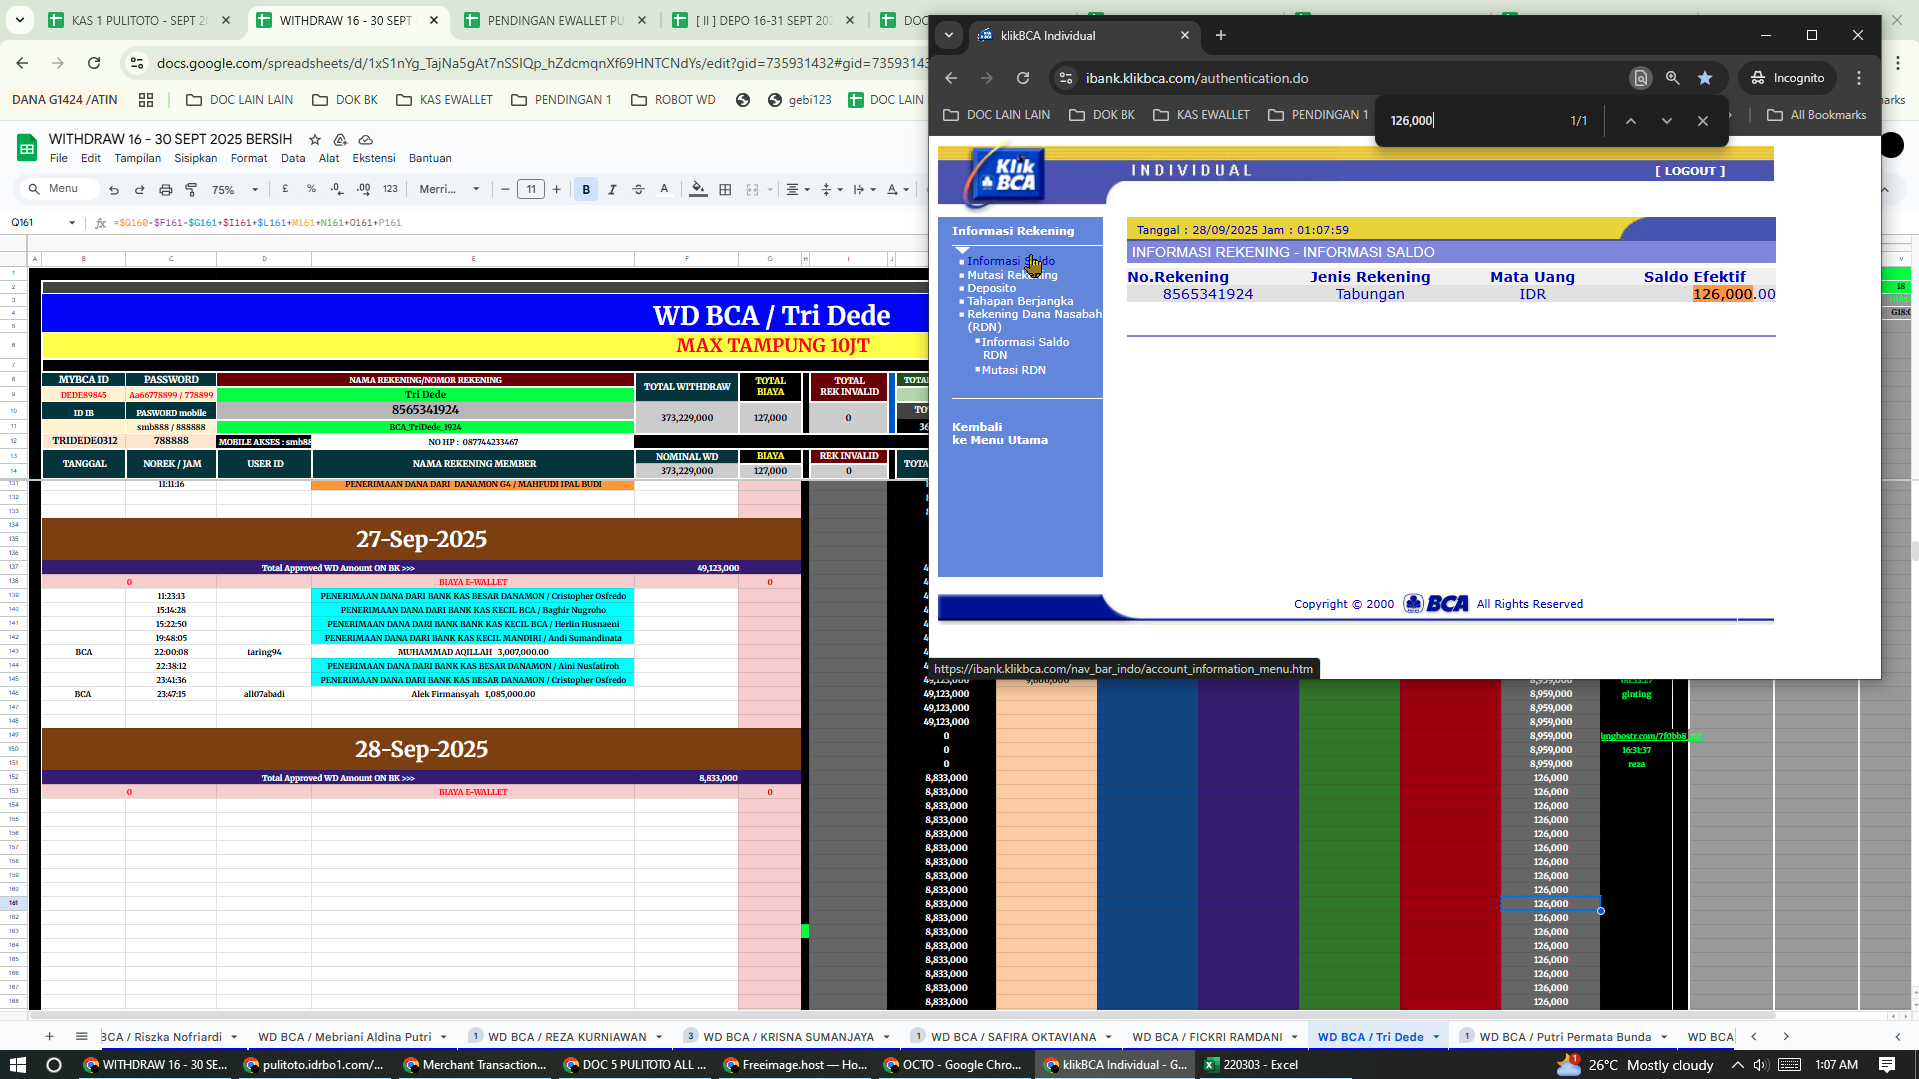Click LOGOUT in the klikBCA window
Screen dimensions: 1919x1079
pyautogui.click(x=1690, y=171)
